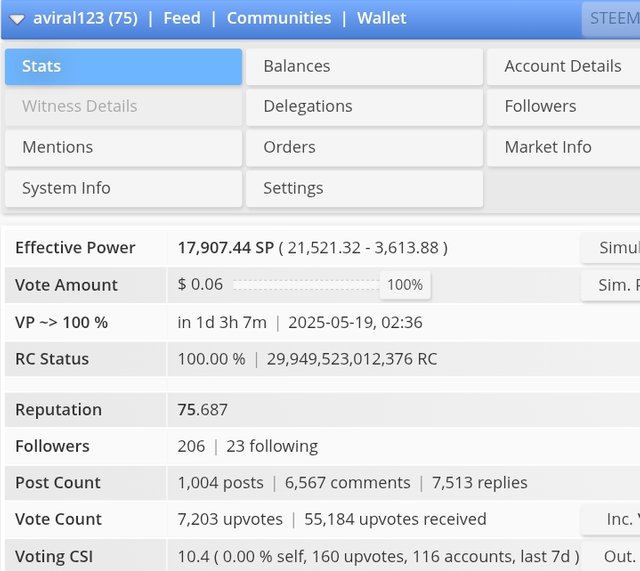Switch to the Balances tab

coord(364,67)
